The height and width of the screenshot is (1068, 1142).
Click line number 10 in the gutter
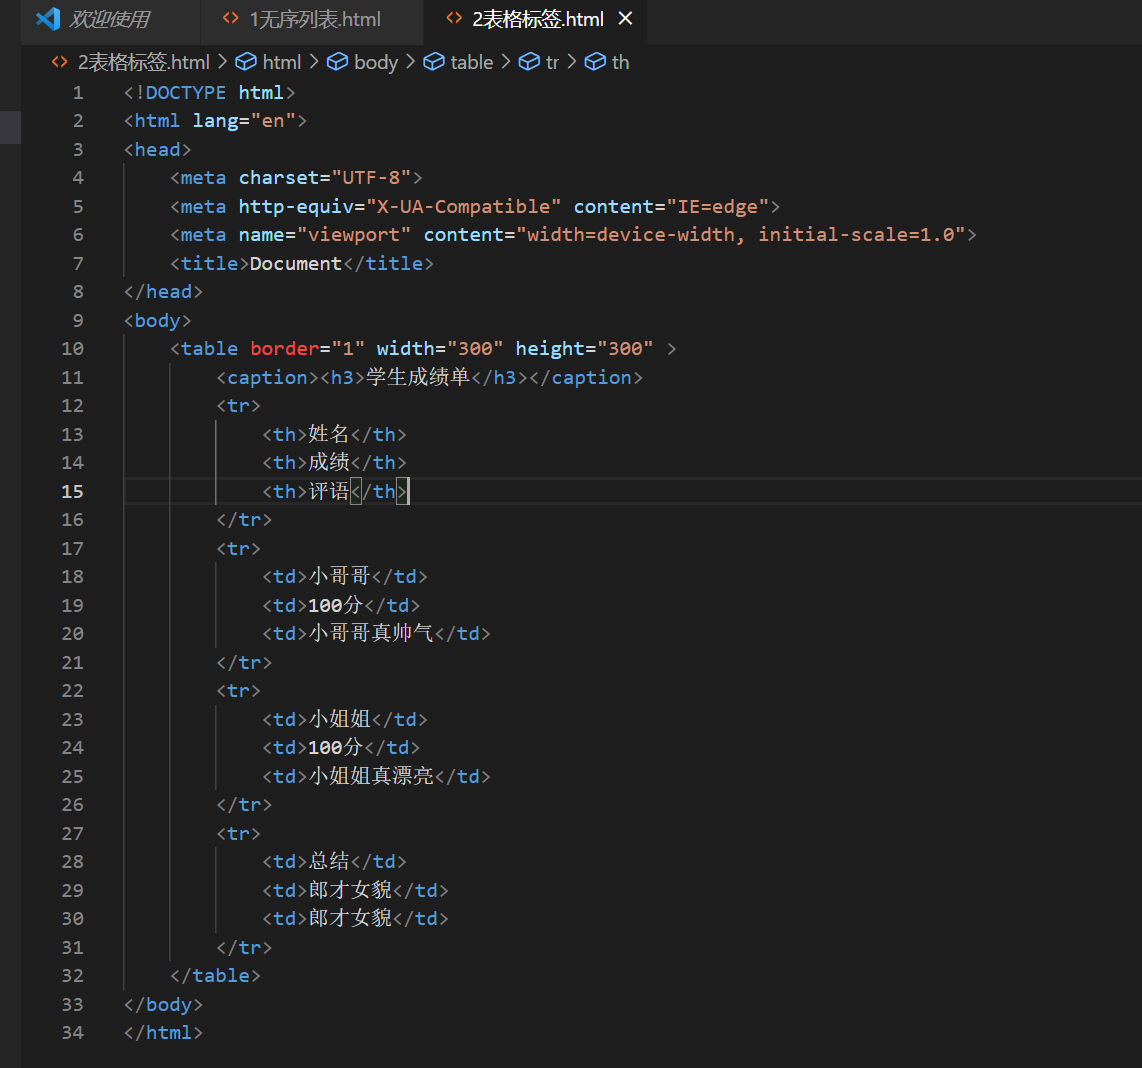73,349
